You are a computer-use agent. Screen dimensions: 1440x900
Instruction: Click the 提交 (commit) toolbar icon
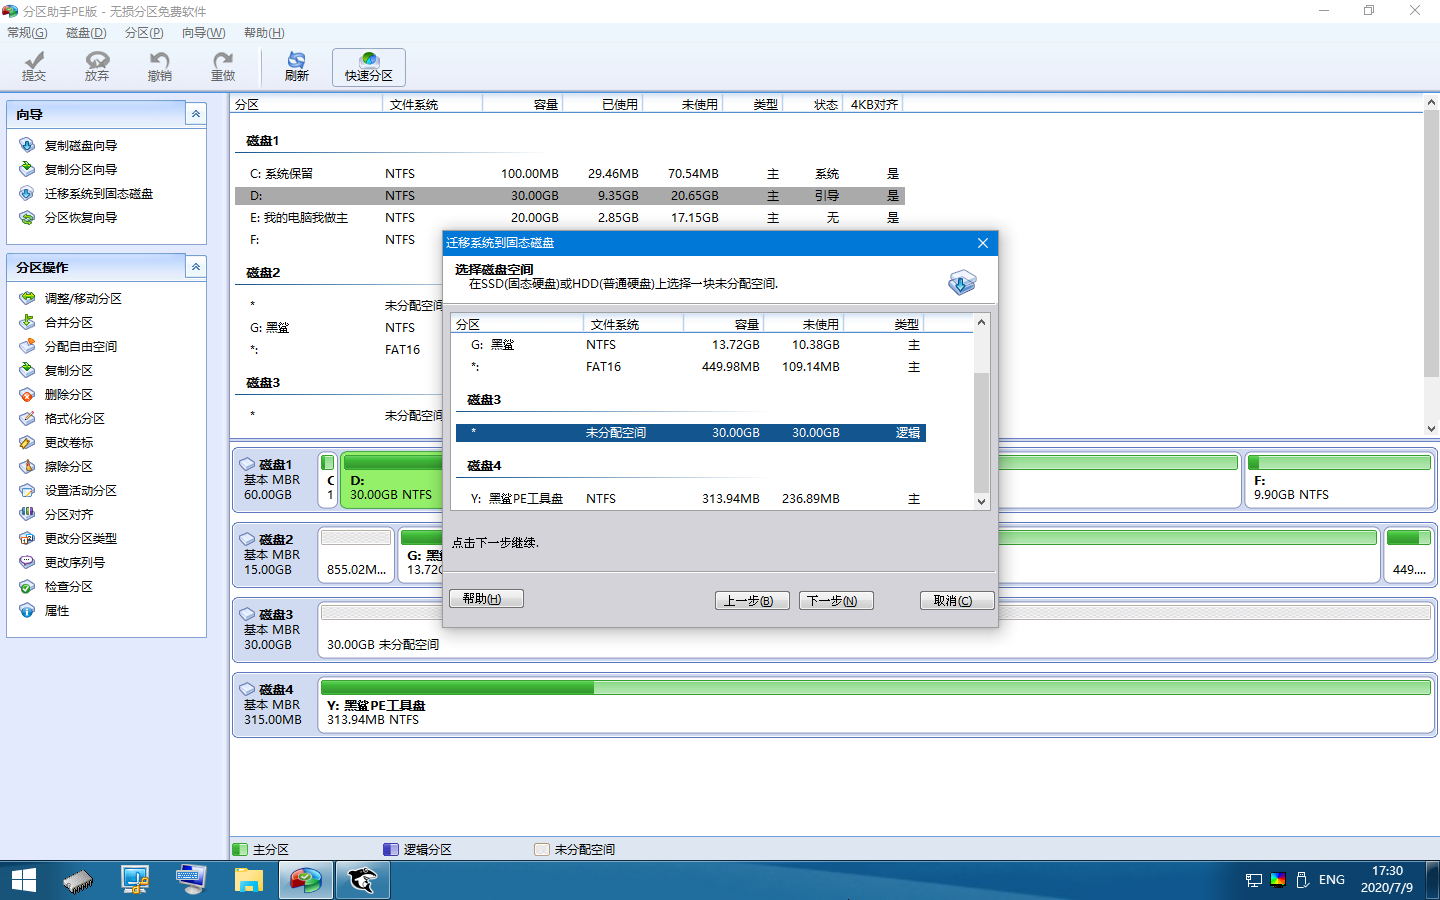[x=34, y=67]
